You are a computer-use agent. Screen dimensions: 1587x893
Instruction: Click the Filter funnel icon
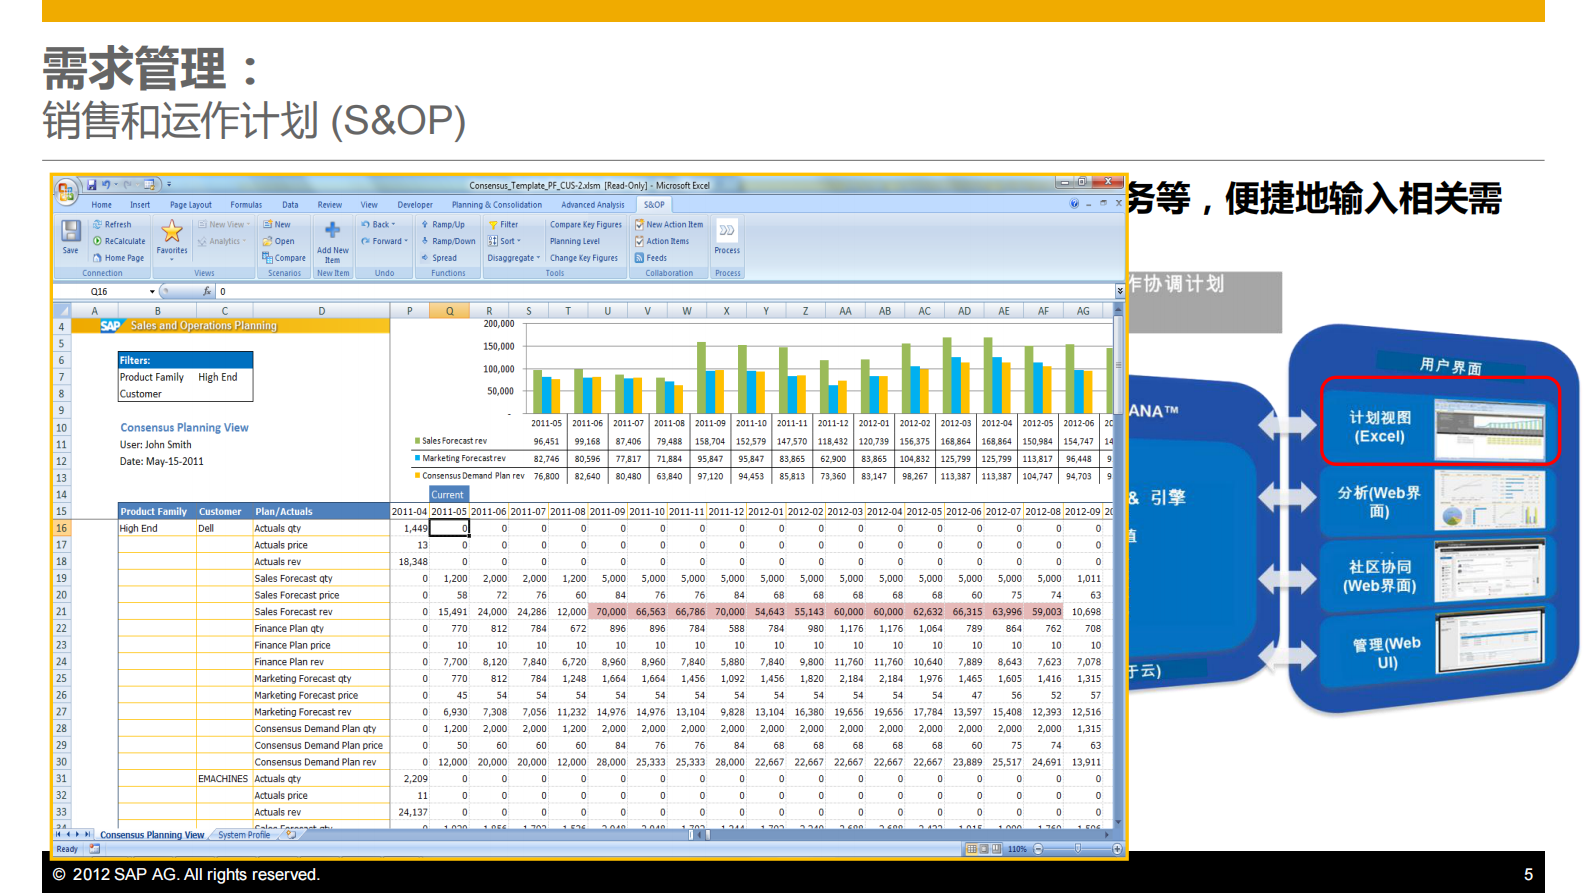(x=493, y=225)
